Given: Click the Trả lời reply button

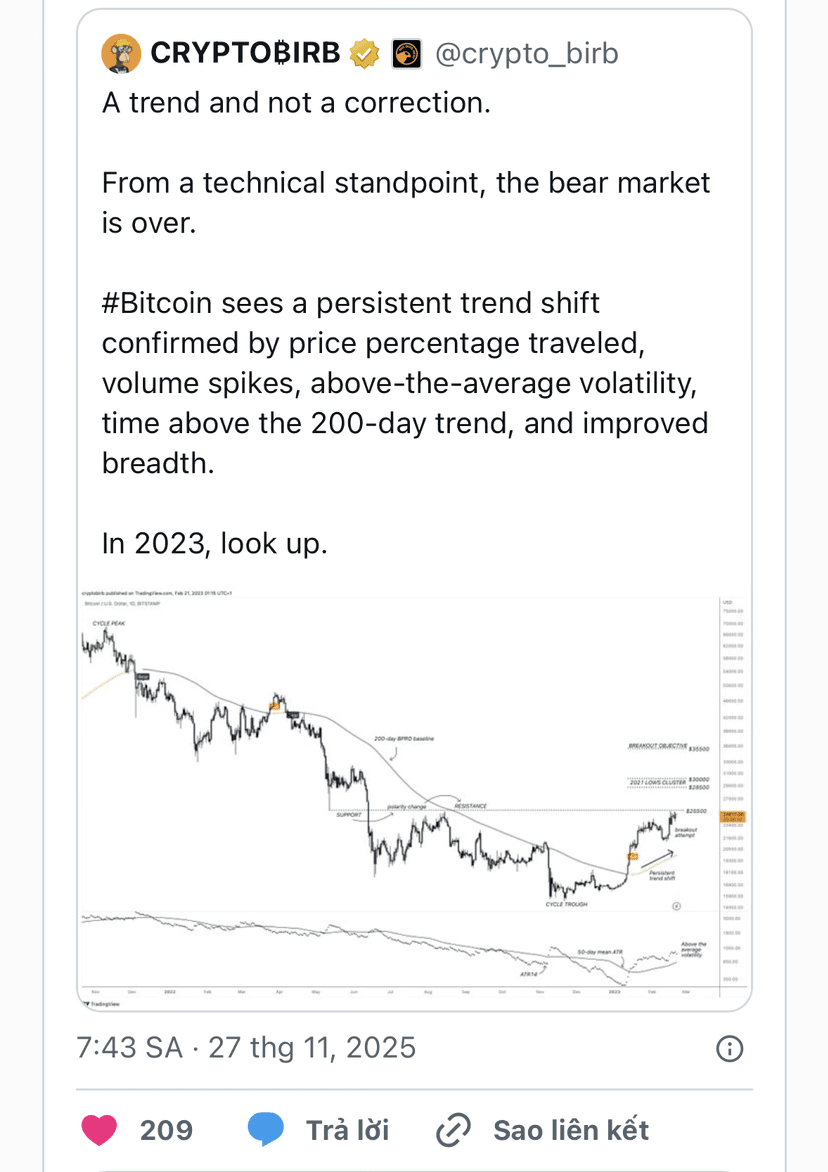Looking at the screenshot, I should pyautogui.click(x=347, y=1129).
